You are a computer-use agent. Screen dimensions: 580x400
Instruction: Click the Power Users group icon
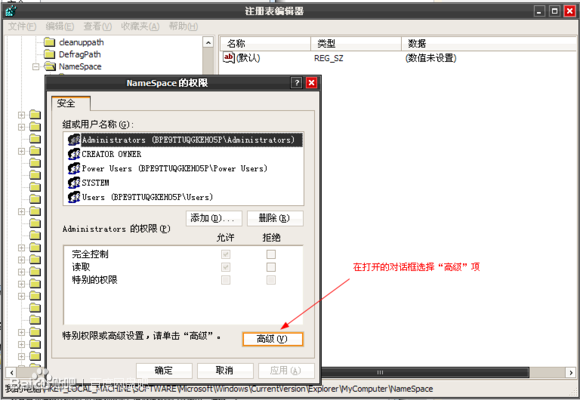tap(74, 168)
